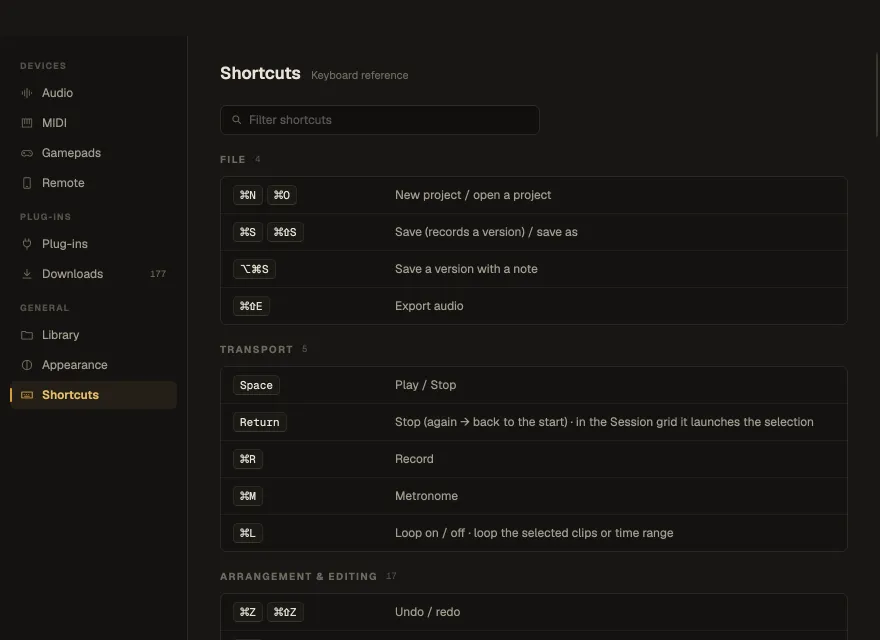Click the ⌘⇧Z redo key badge
This screenshot has width=880, height=640.
(285, 612)
